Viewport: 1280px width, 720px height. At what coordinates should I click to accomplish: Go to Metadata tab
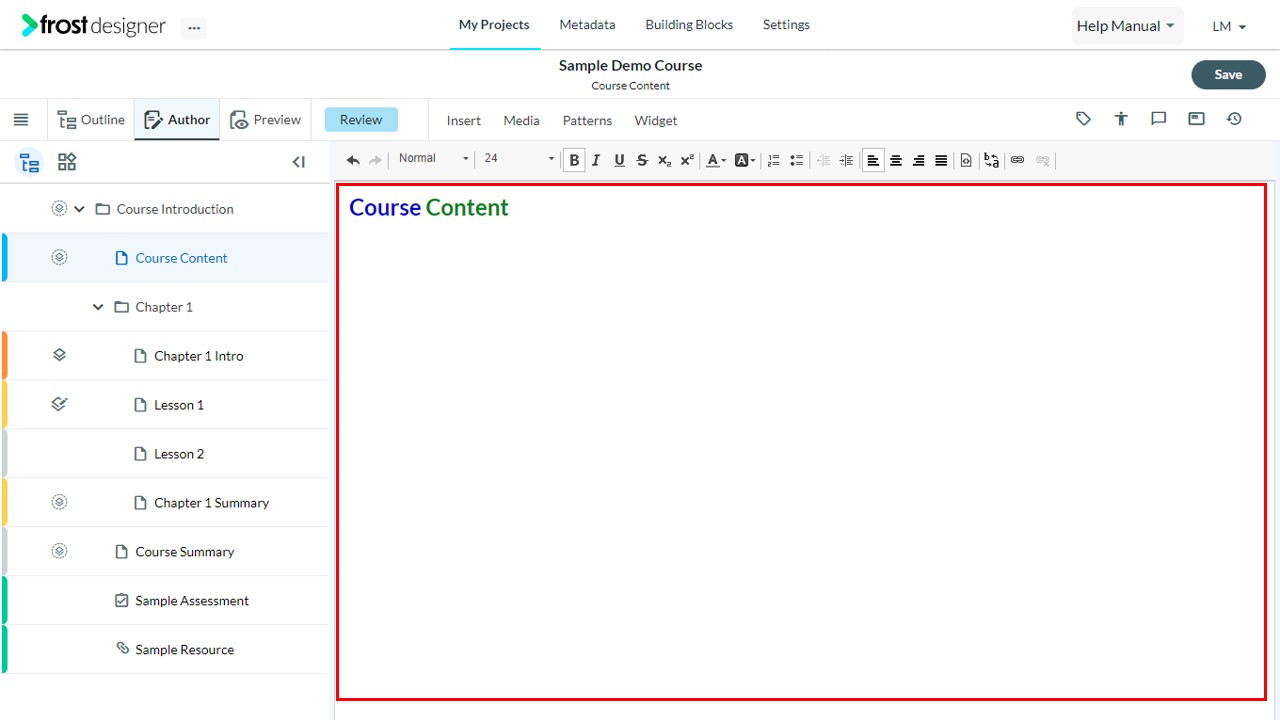pyautogui.click(x=587, y=25)
